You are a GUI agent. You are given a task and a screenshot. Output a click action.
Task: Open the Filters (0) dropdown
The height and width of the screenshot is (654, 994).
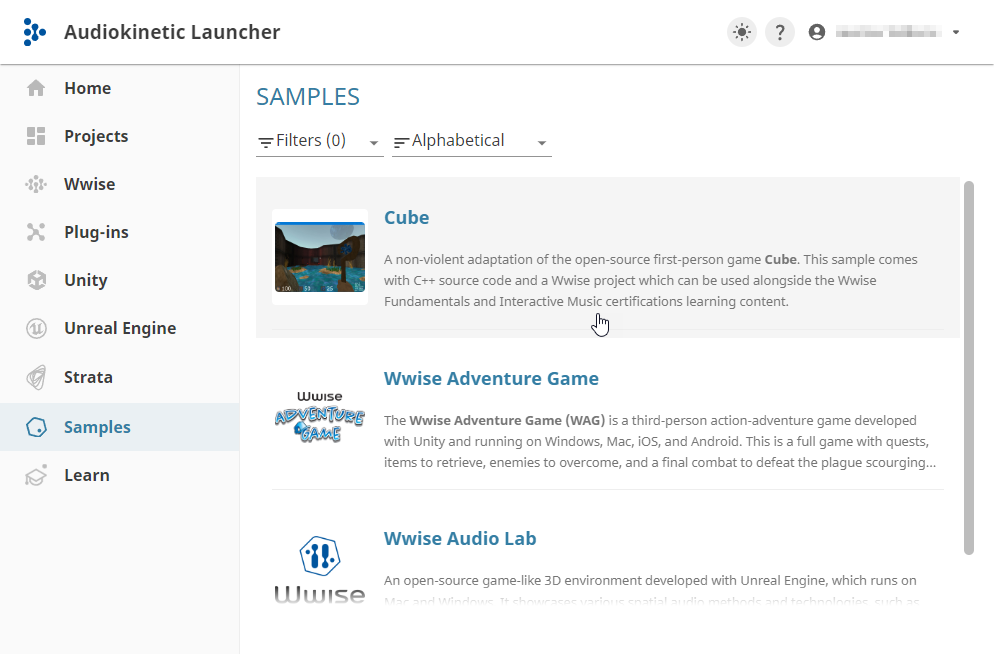[x=320, y=141]
